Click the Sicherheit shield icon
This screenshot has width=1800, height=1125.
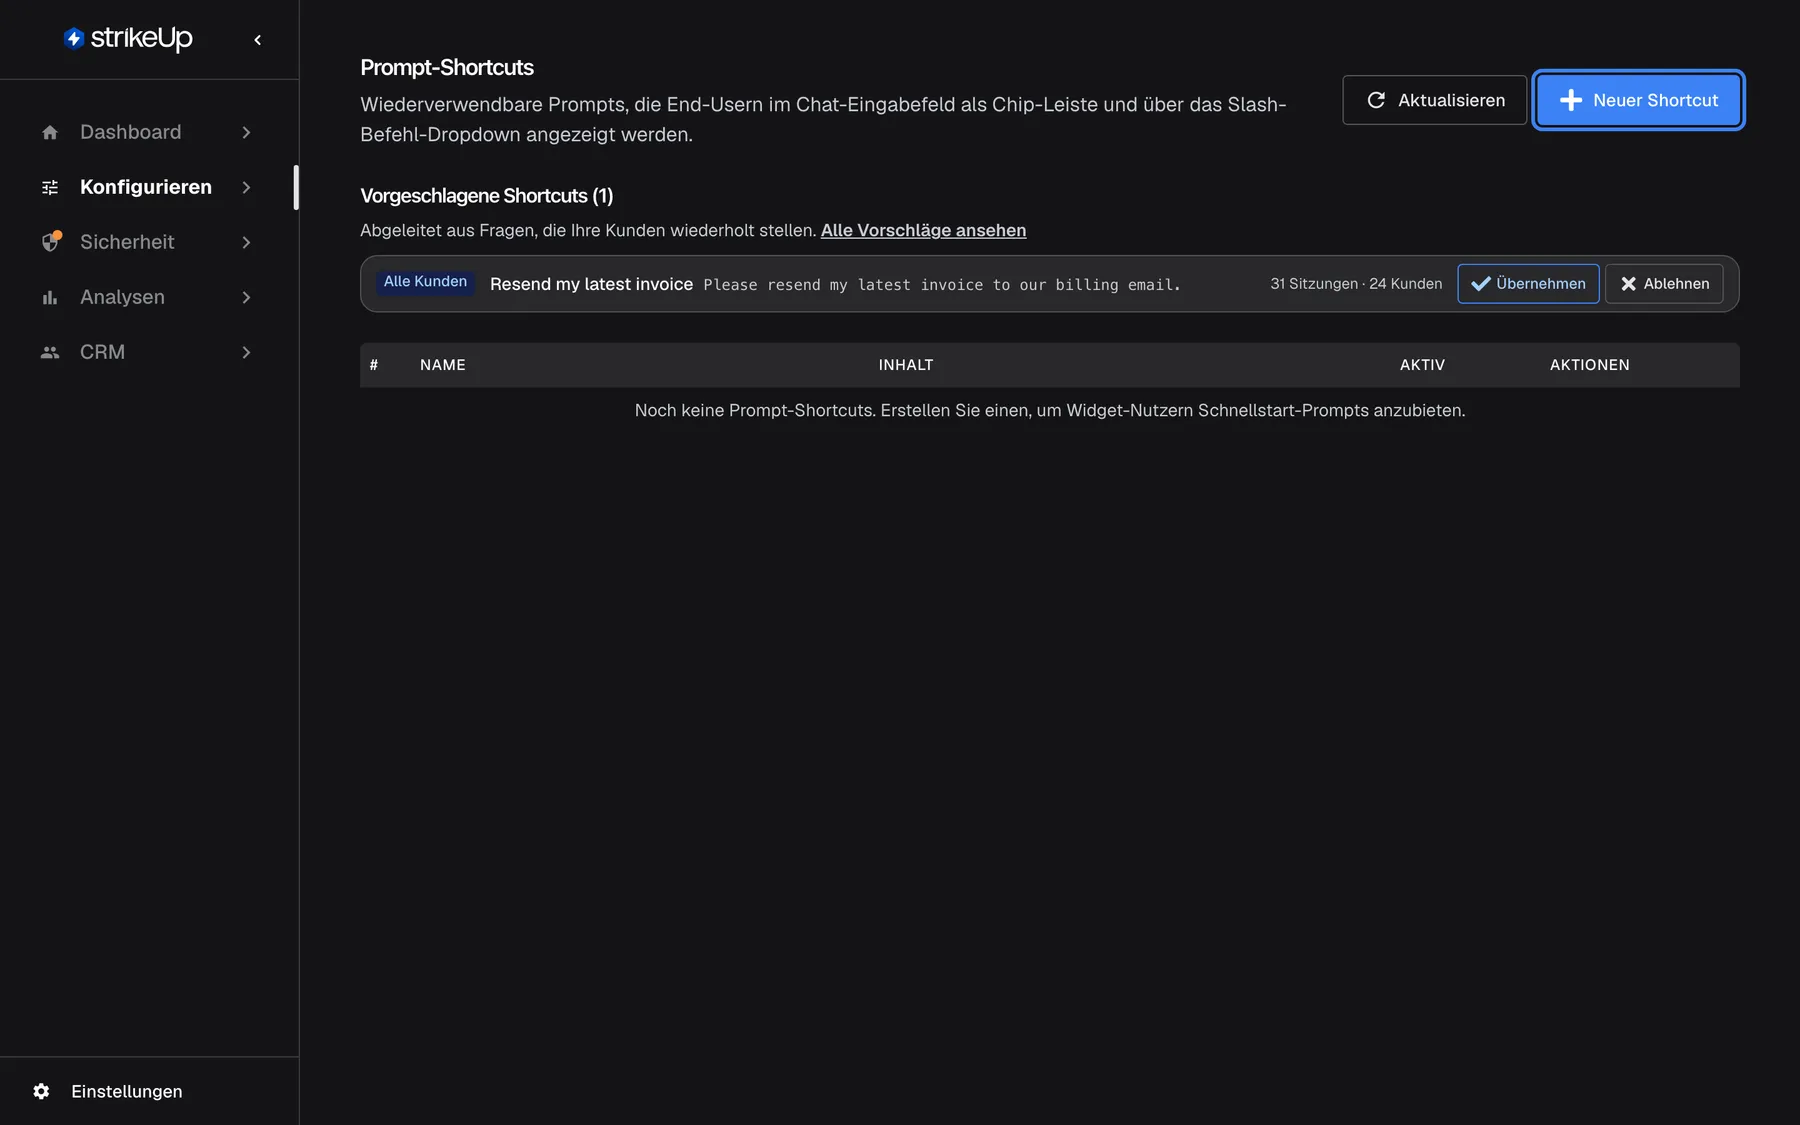(x=51, y=242)
